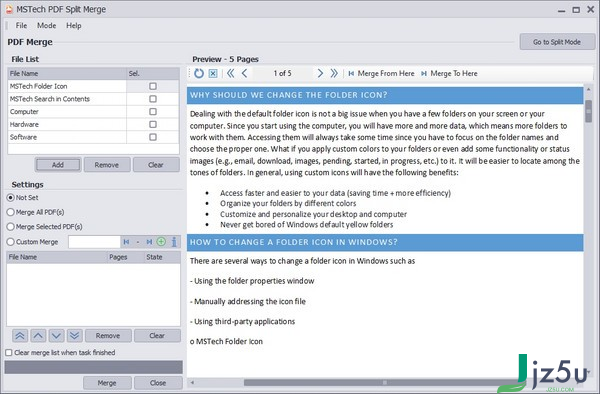The height and width of the screenshot is (394, 600).
Task: Click preview vertical scrollbar thumb
Action: [x=589, y=111]
